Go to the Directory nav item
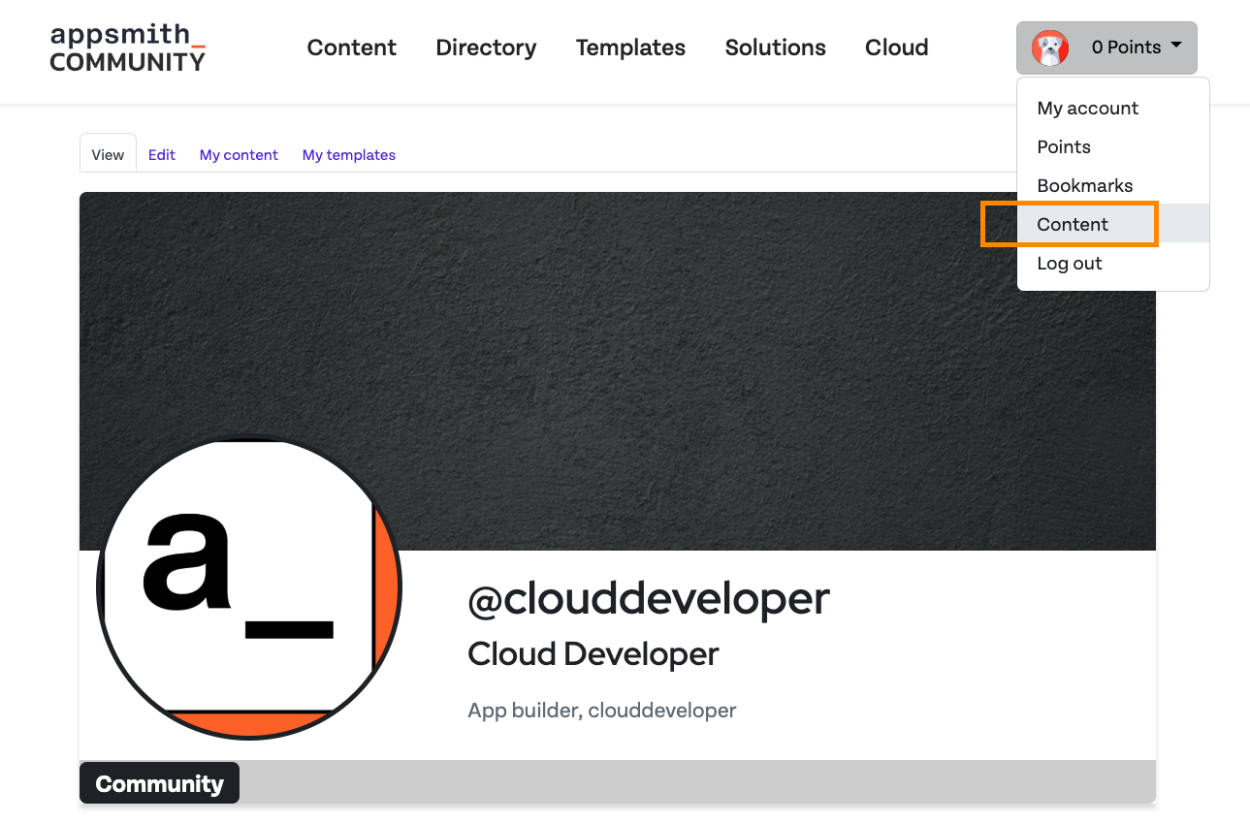Image resolution: width=1250 pixels, height=823 pixels. [486, 47]
